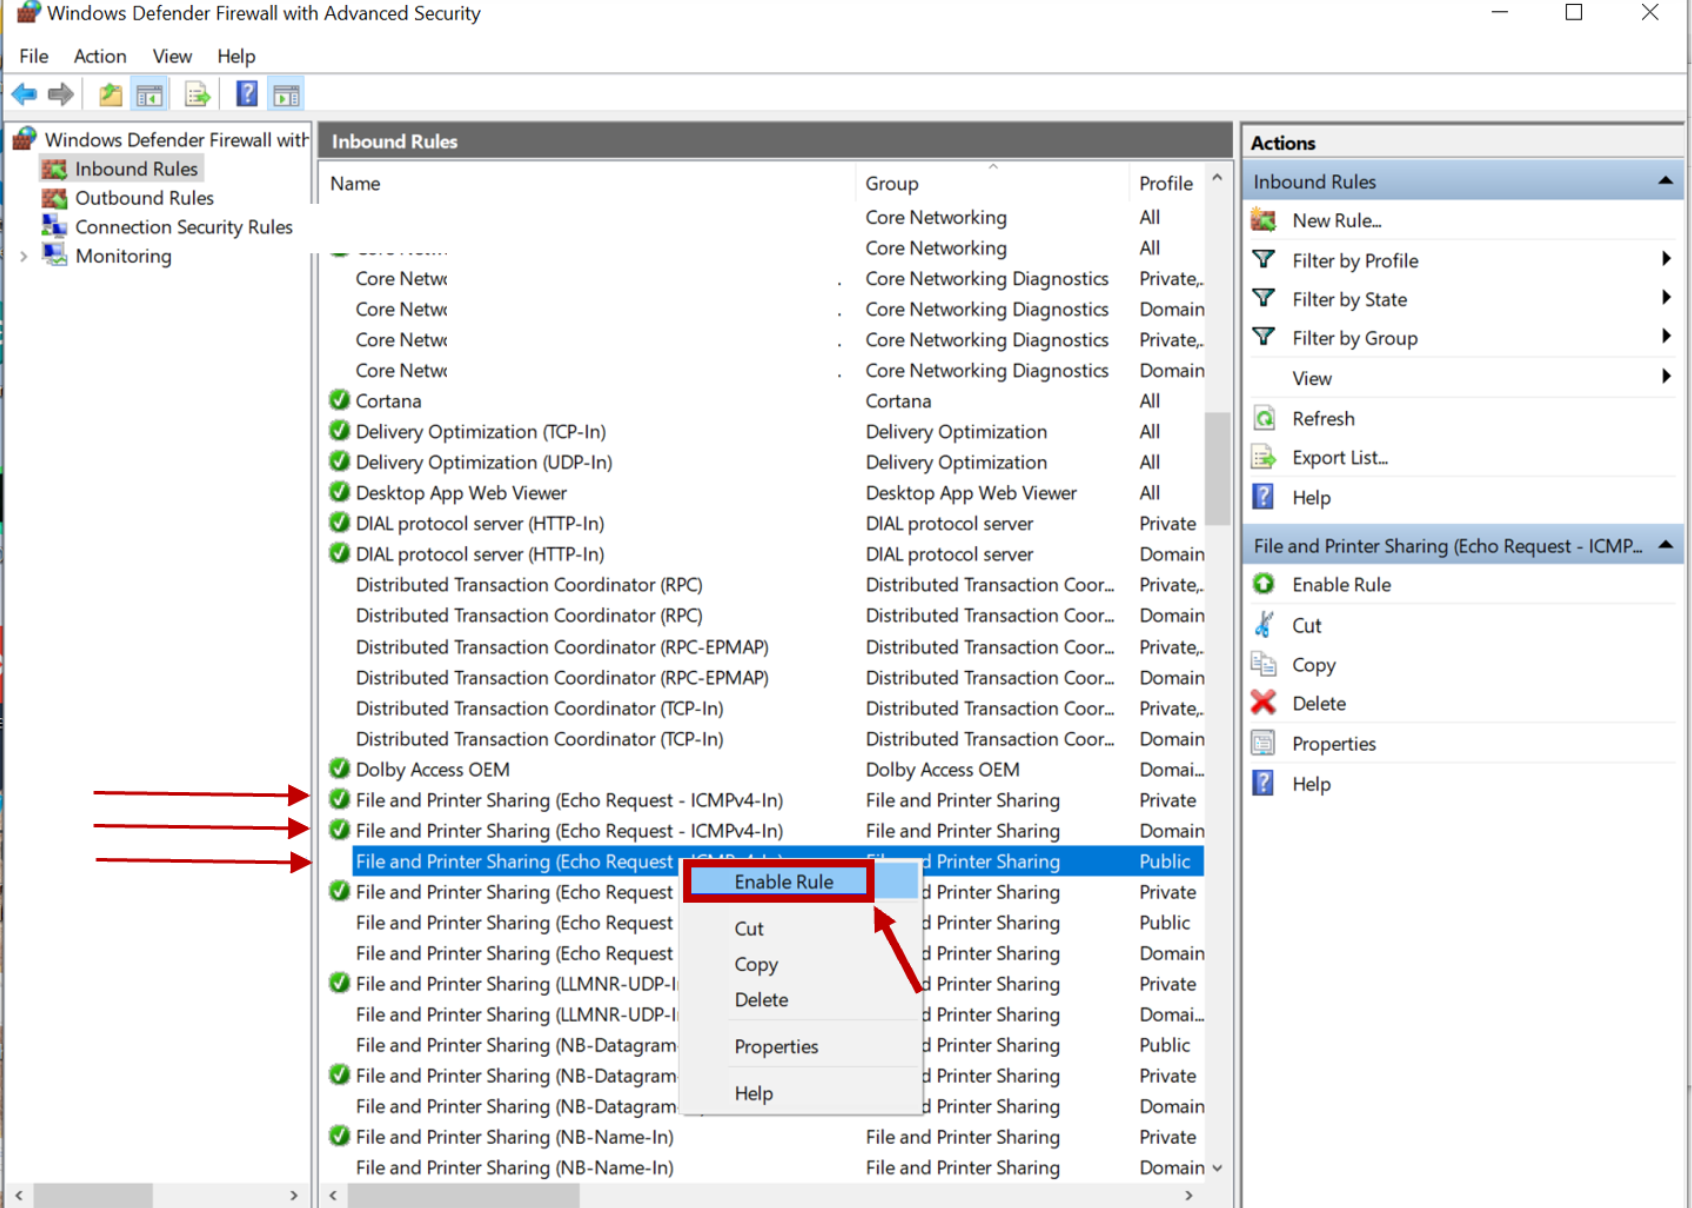Select Inbound Rules in the tree
This screenshot has width=1692, height=1208.
(x=136, y=168)
